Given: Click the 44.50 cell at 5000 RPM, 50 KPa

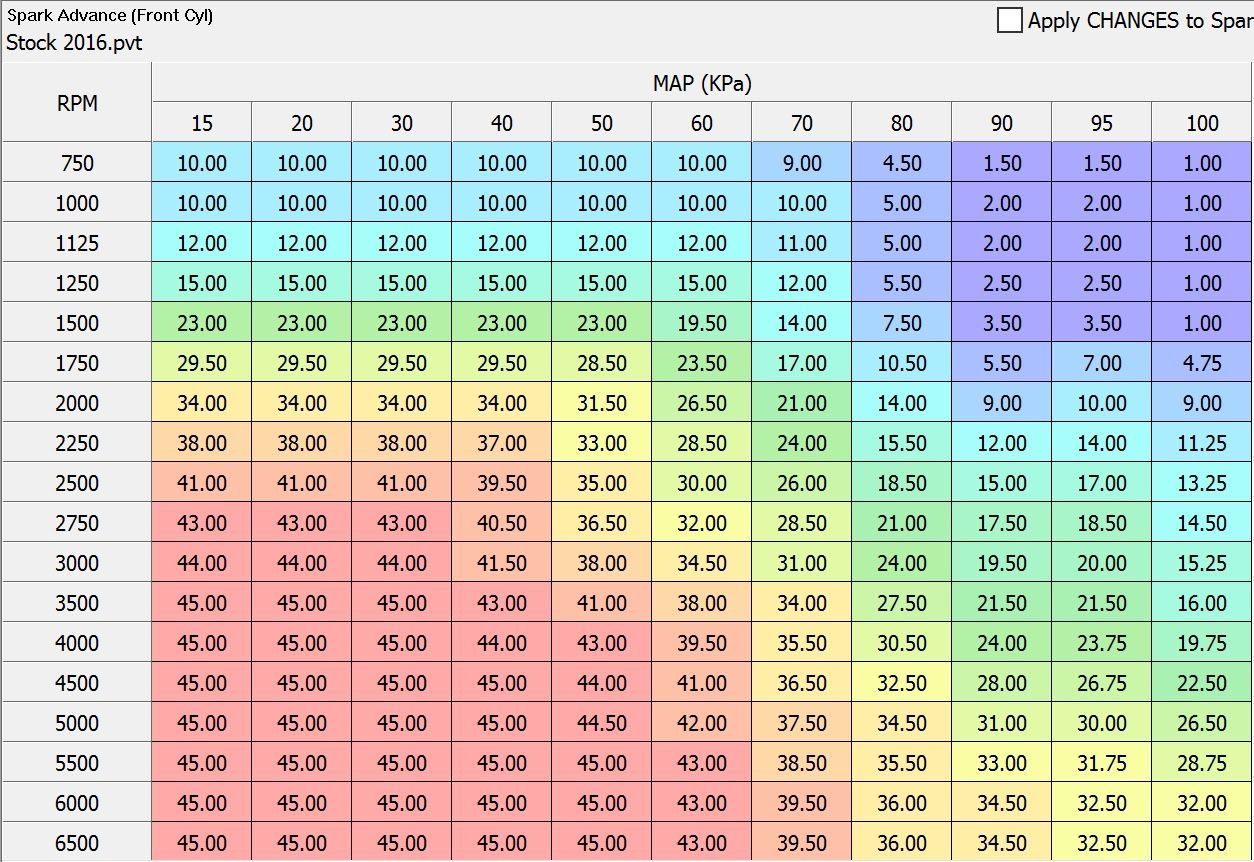Looking at the screenshot, I should click(x=601, y=722).
